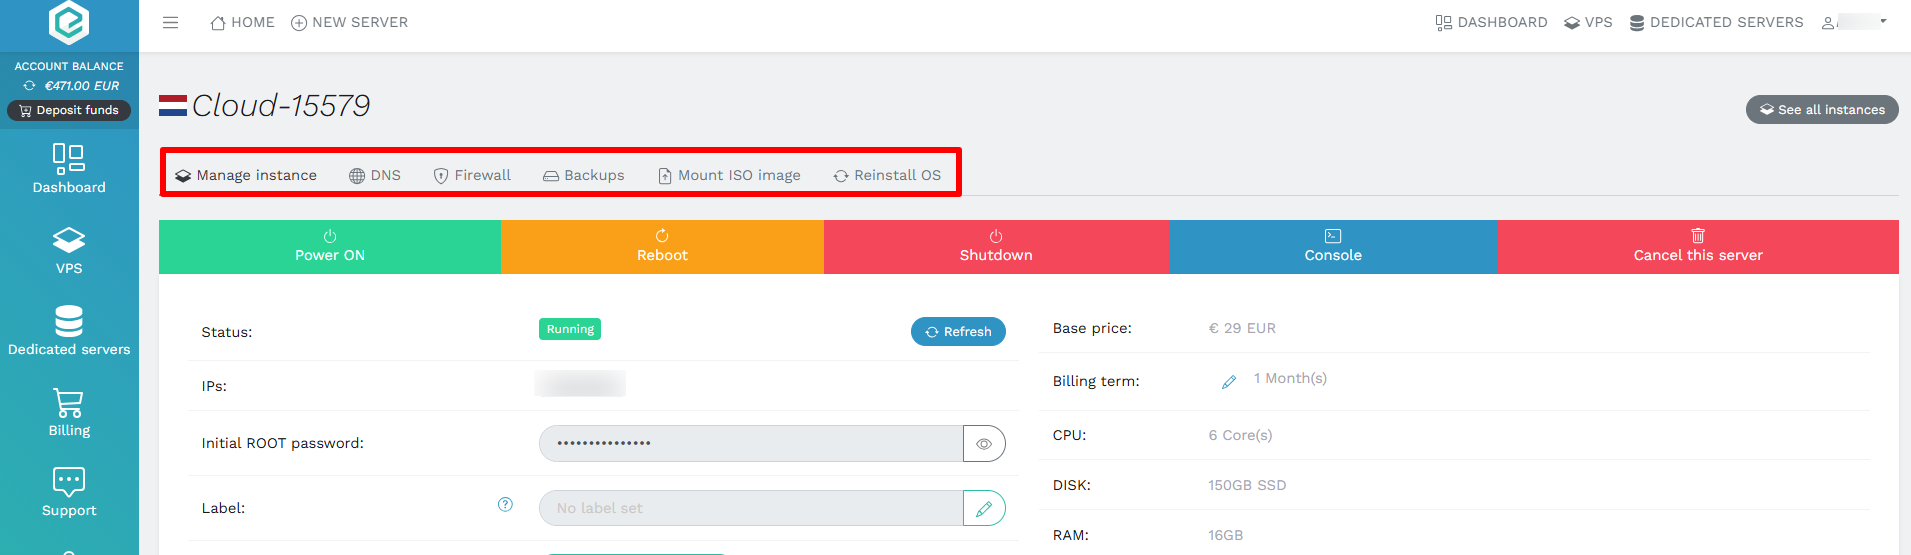Image resolution: width=1911 pixels, height=555 pixels.
Task: Go to HOME in top navigation
Action: pos(242,22)
